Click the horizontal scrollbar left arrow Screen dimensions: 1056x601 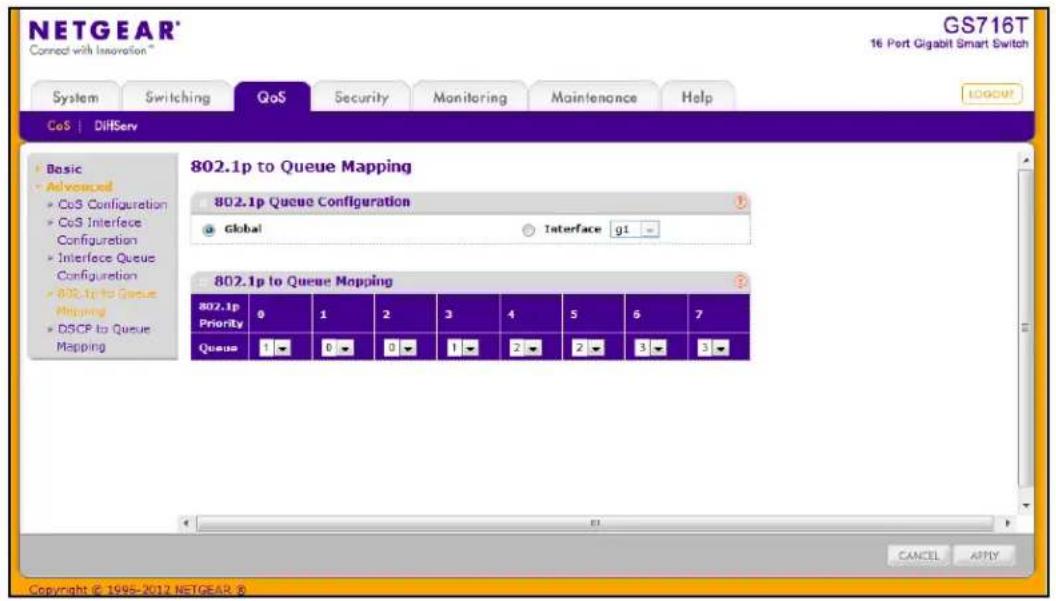coord(187,523)
